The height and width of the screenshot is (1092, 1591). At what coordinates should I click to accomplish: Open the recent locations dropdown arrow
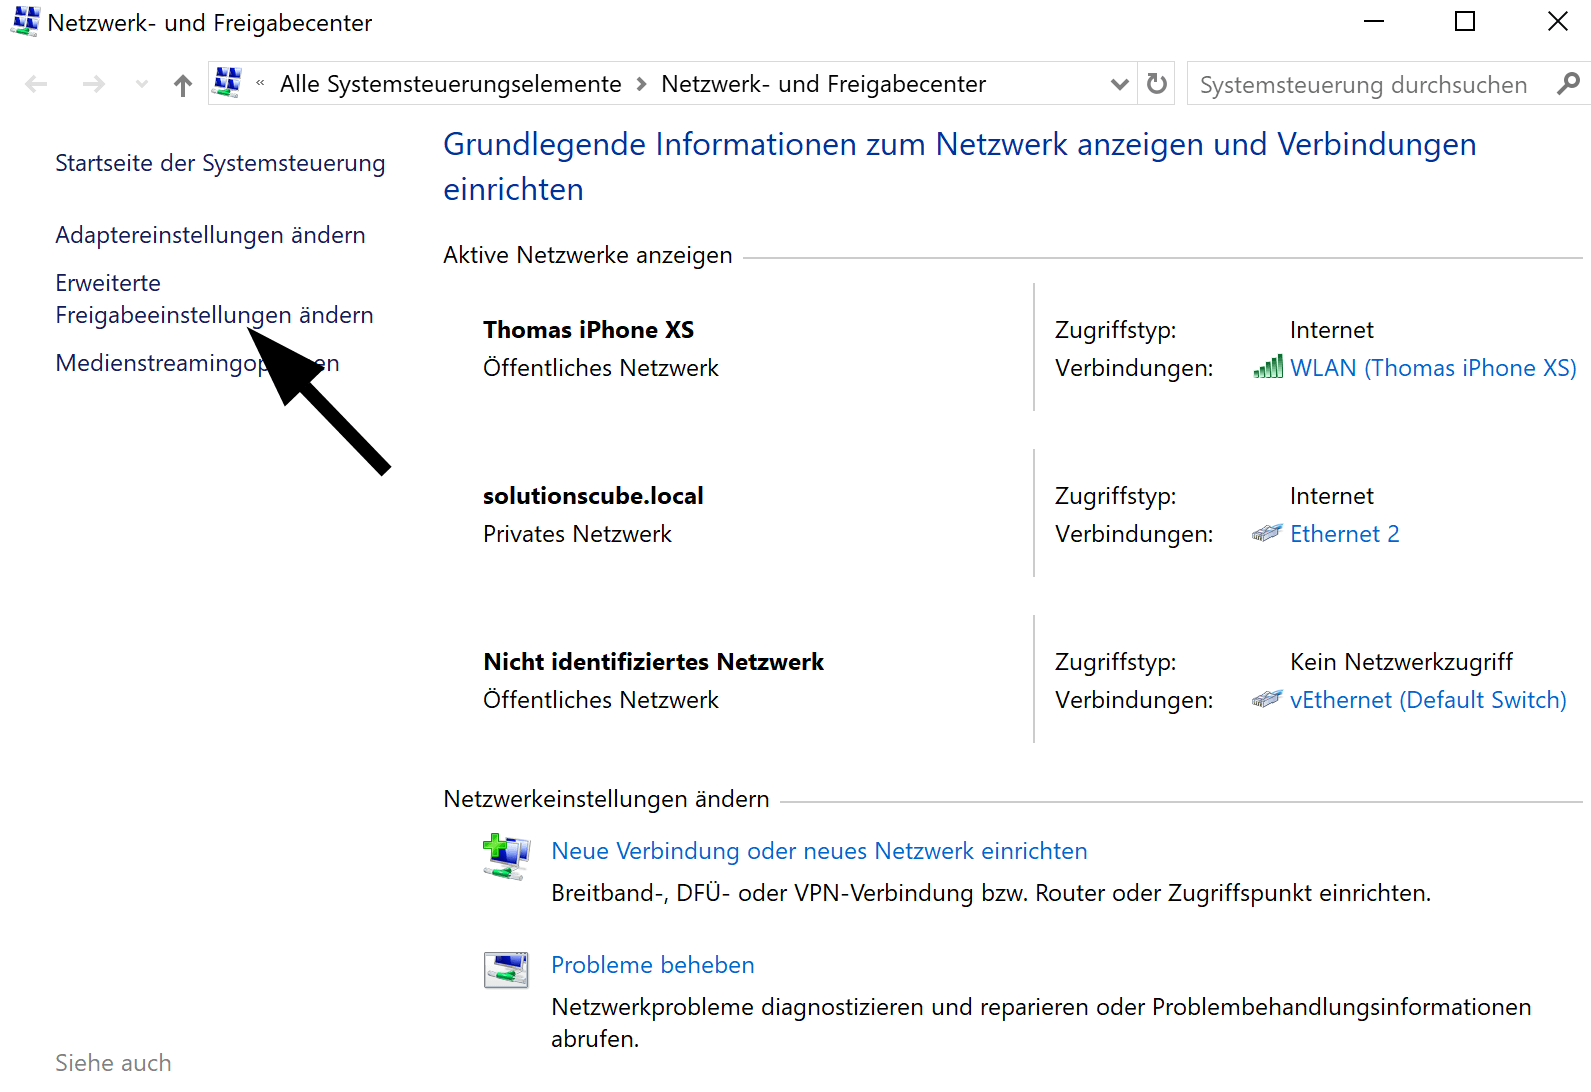pyautogui.click(x=142, y=85)
